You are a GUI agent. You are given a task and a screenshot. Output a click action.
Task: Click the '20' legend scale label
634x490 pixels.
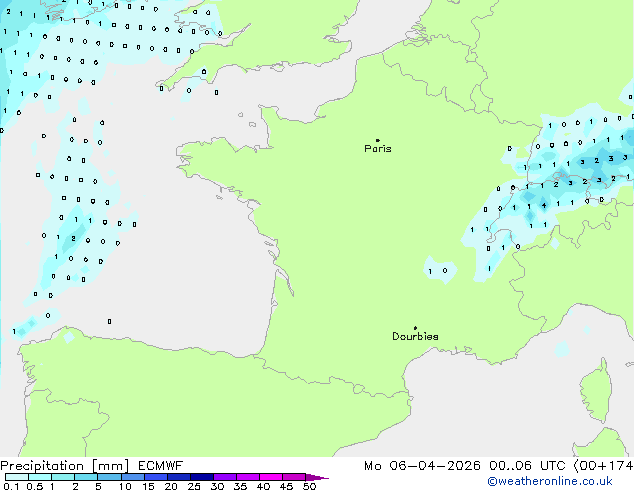pyautogui.click(x=171, y=486)
